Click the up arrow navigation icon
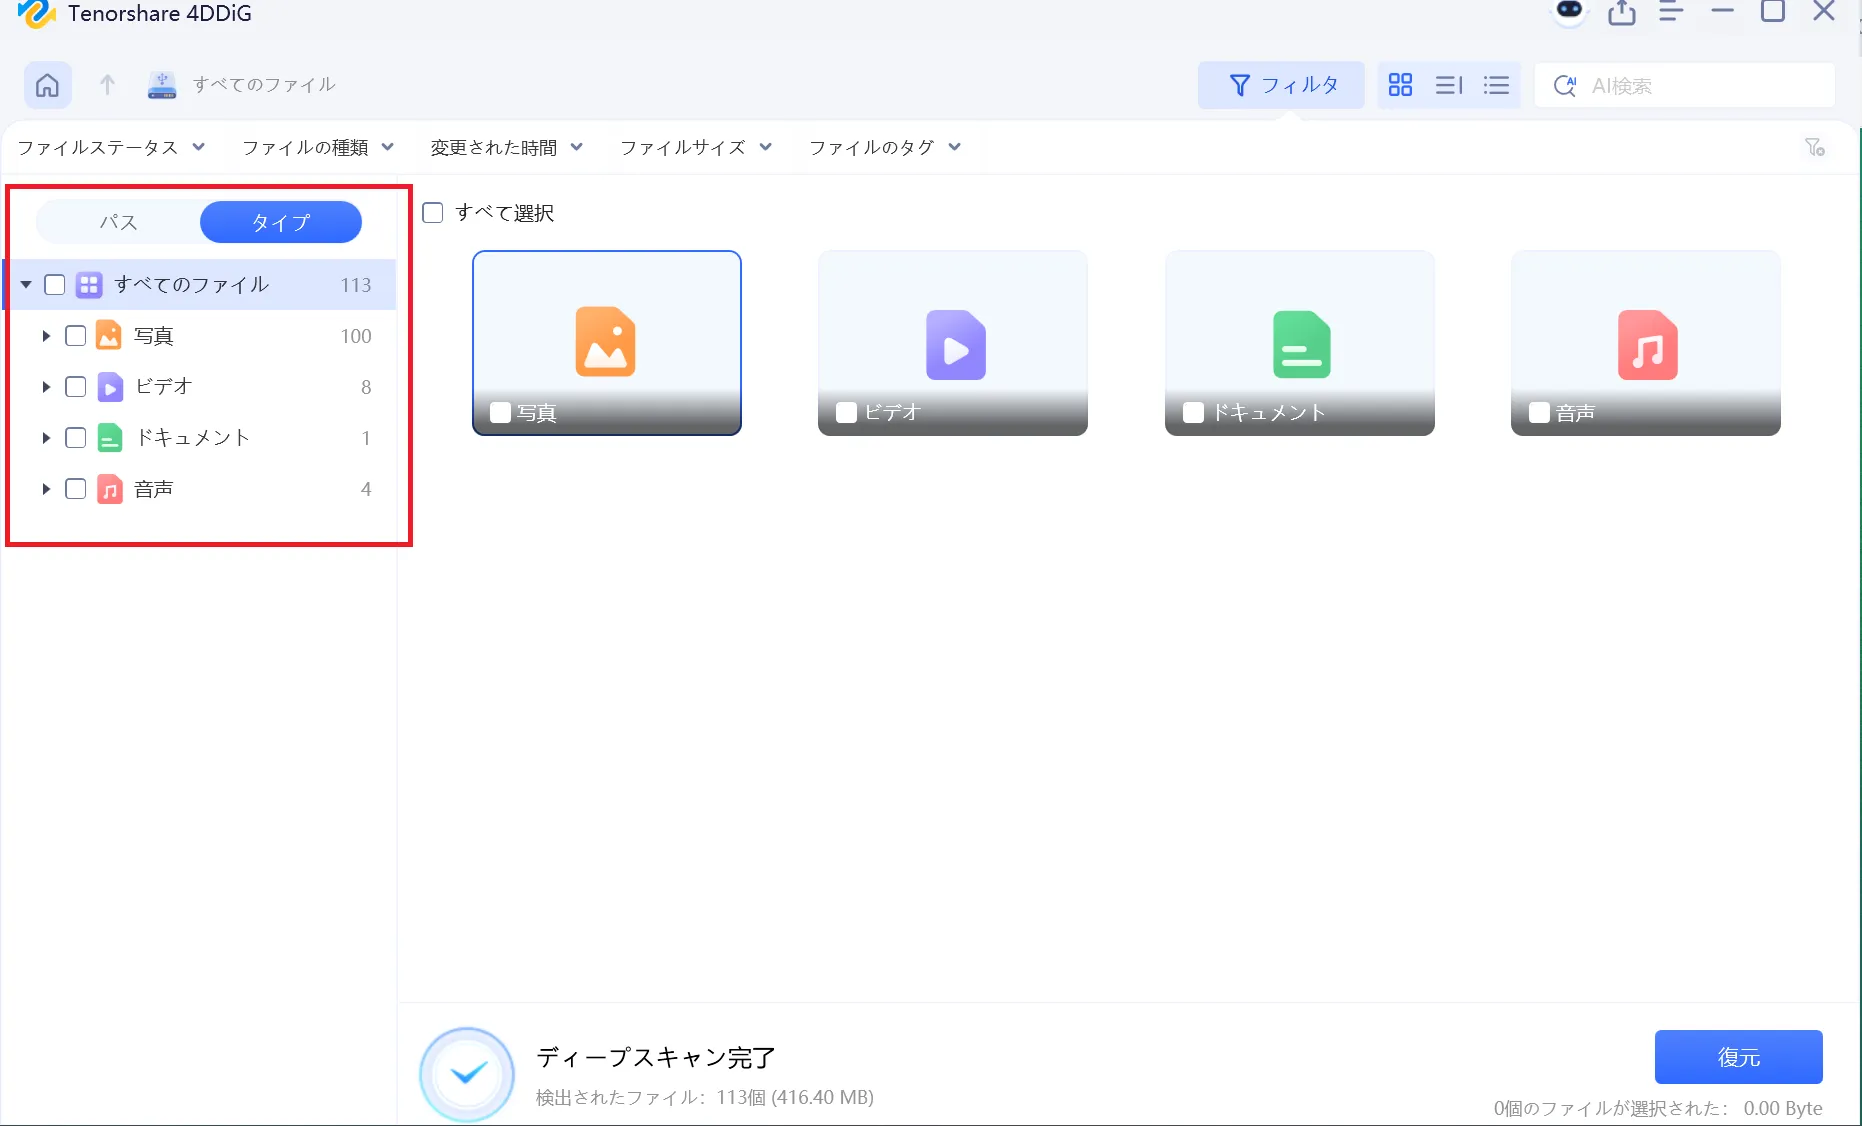Viewport: 1862px width, 1126px height. [107, 85]
